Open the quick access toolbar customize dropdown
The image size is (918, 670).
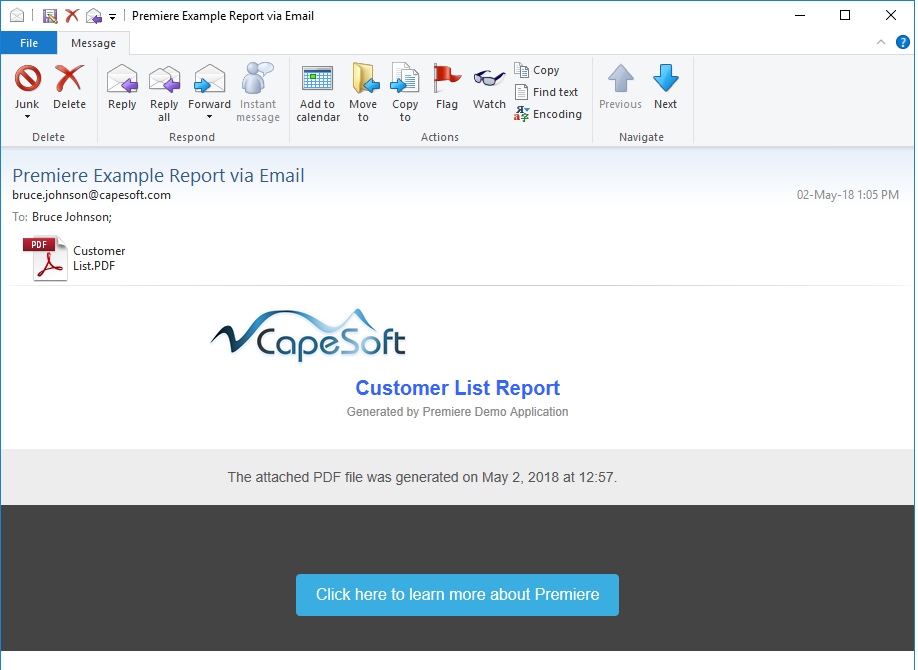tap(112, 16)
